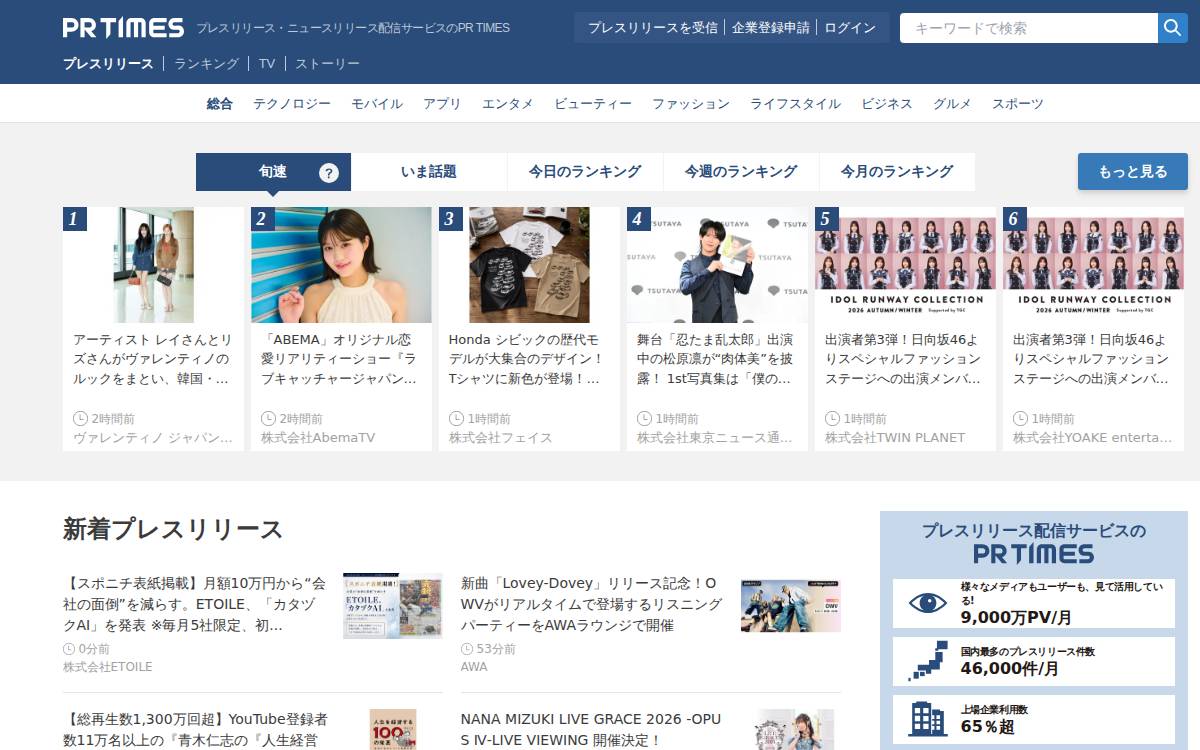1200x750 pixels.
Task: Select the ファッション category
Action: point(691,104)
